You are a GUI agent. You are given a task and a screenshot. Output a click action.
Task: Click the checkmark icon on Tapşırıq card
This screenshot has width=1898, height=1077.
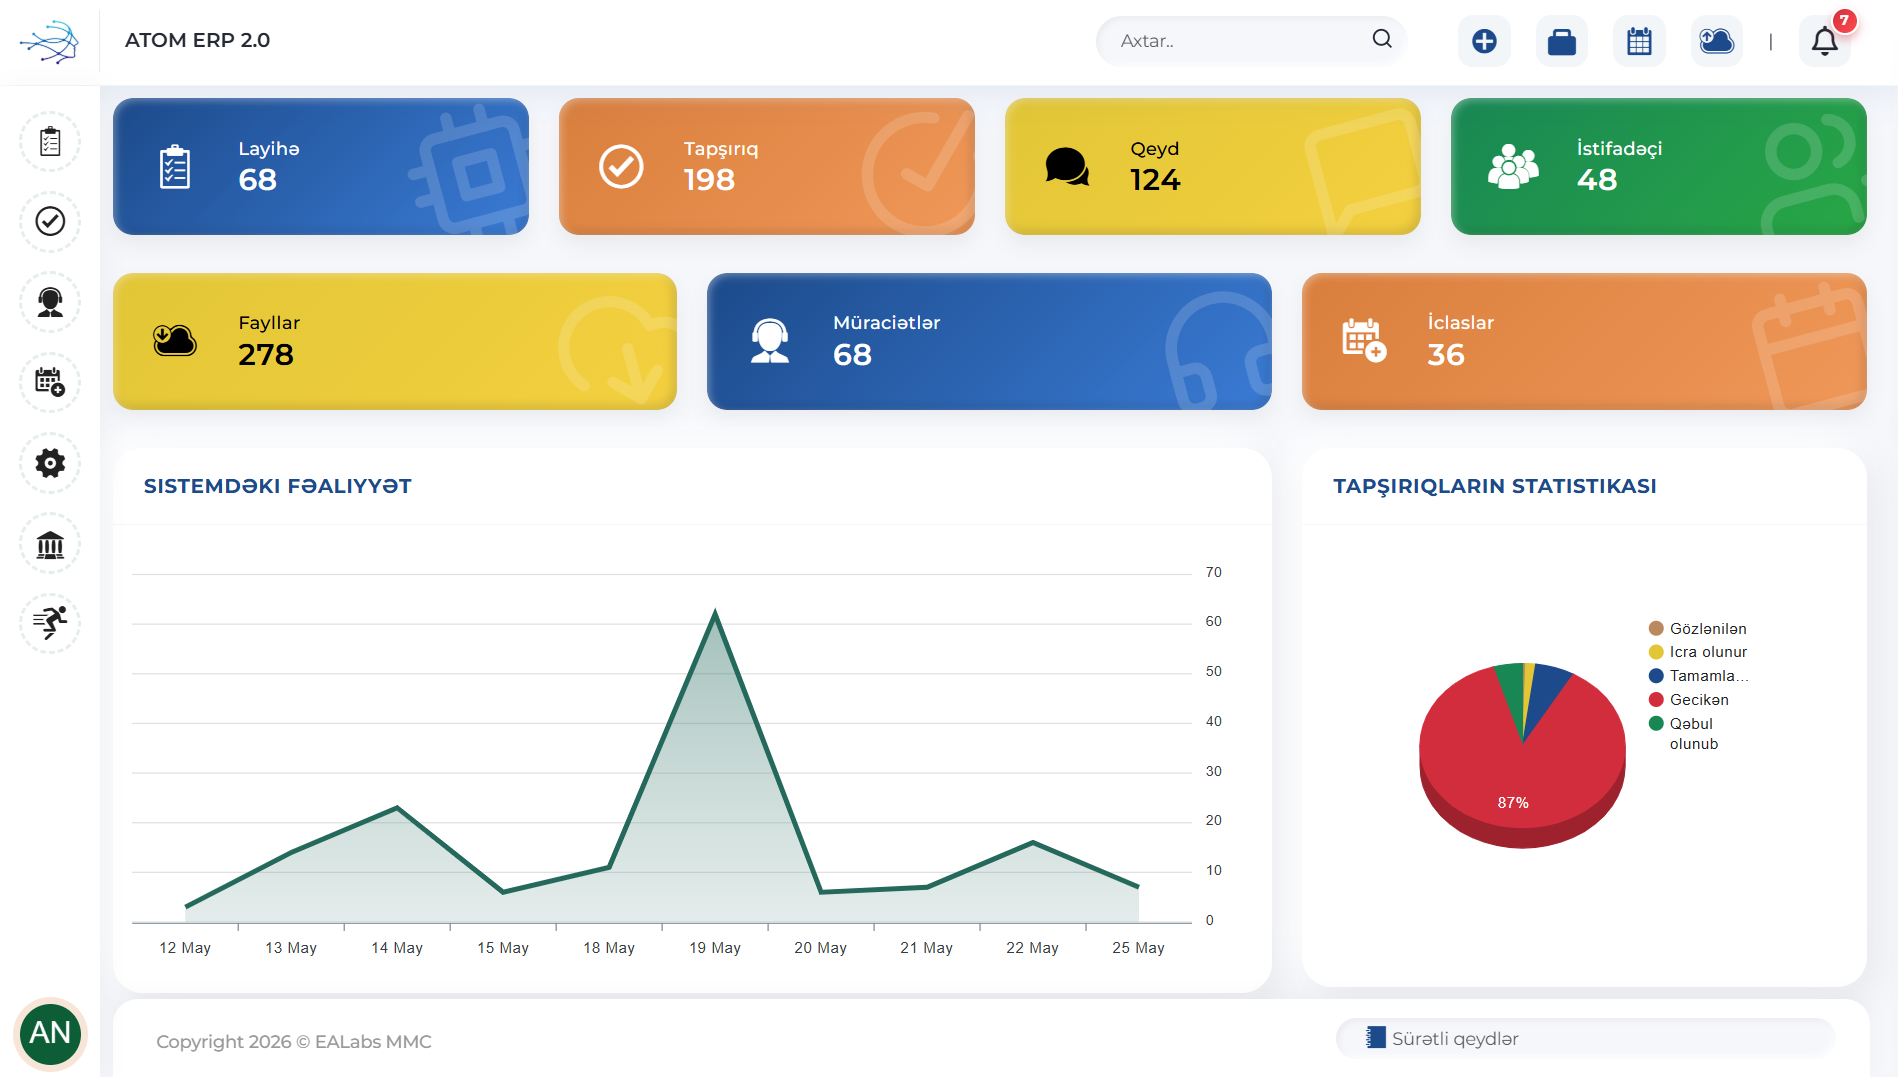point(621,166)
